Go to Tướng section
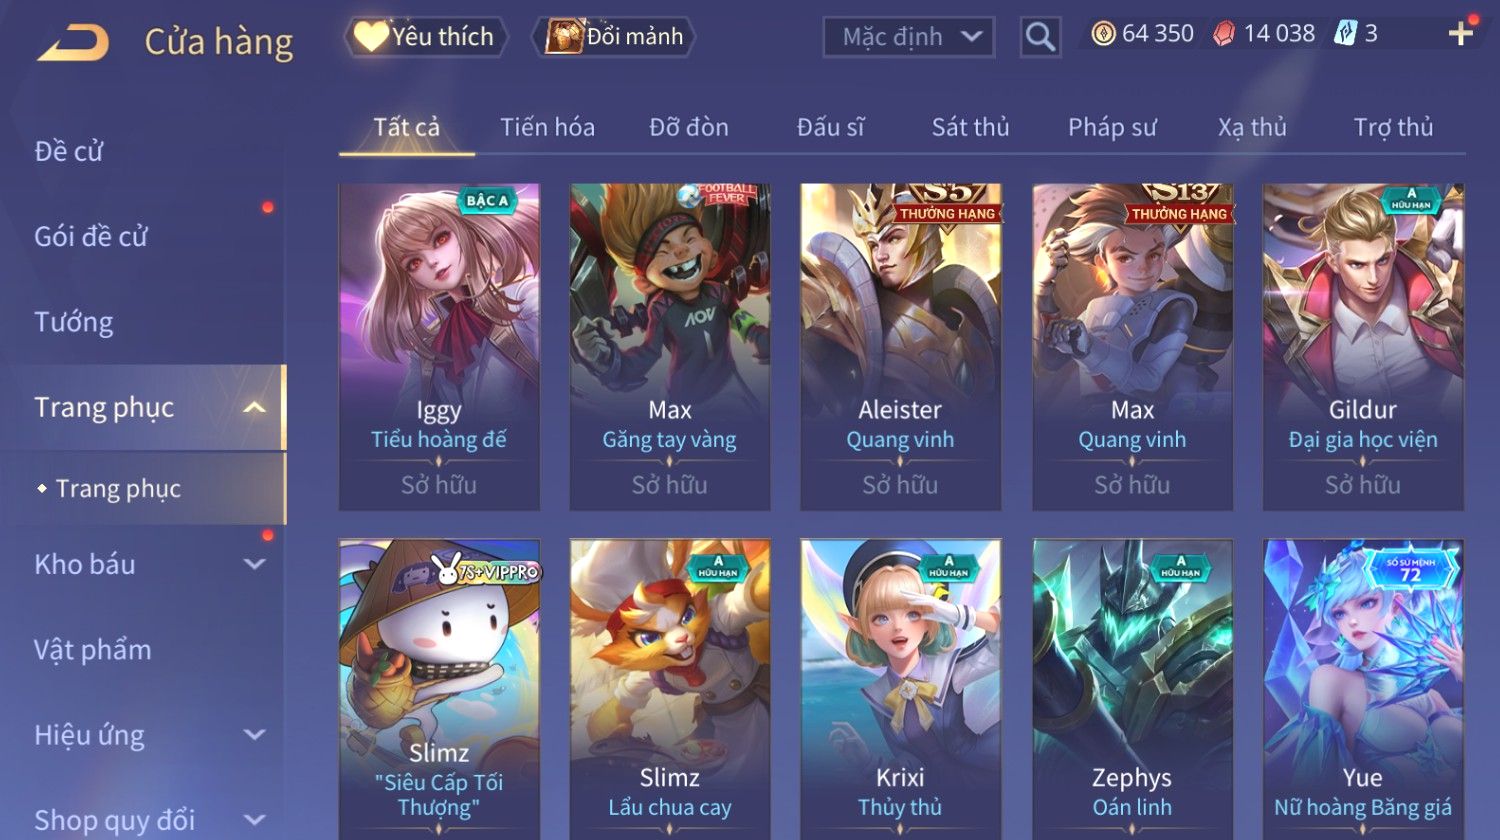This screenshot has height=840, width=1500. coord(74,322)
